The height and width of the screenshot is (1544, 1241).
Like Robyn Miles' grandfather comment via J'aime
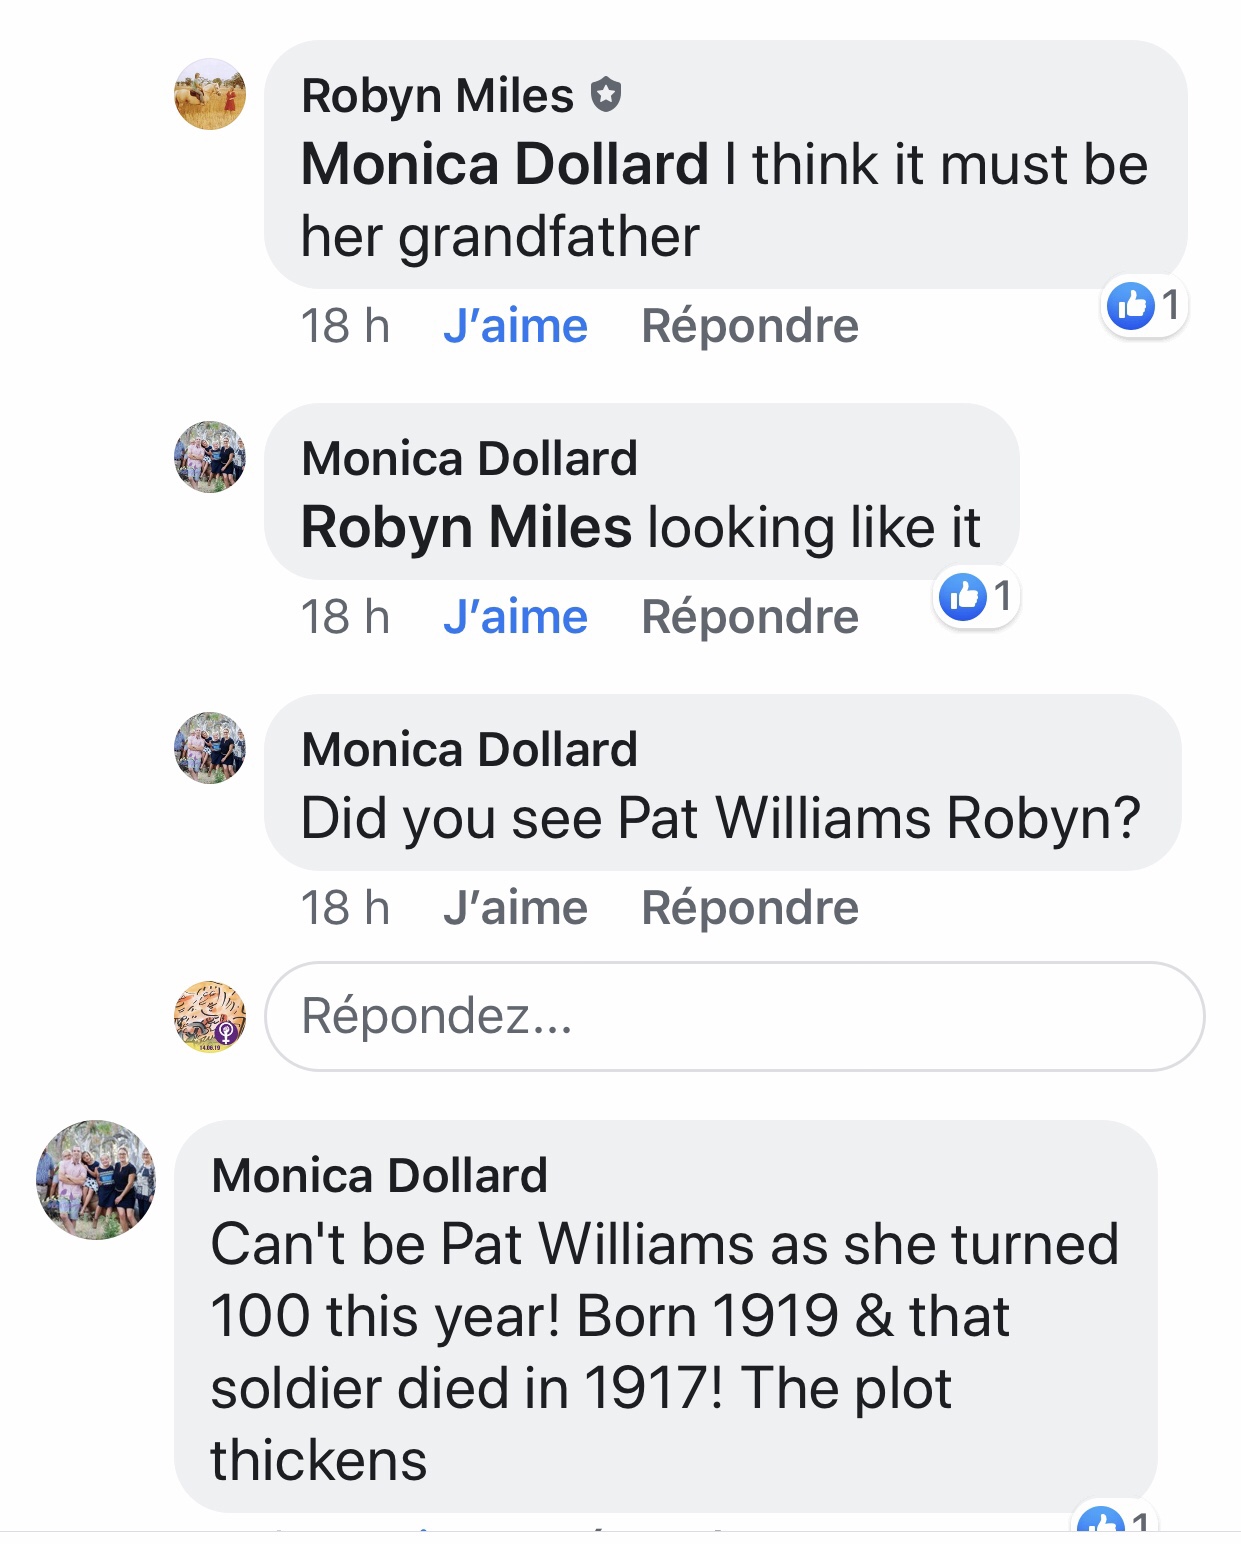(x=515, y=326)
